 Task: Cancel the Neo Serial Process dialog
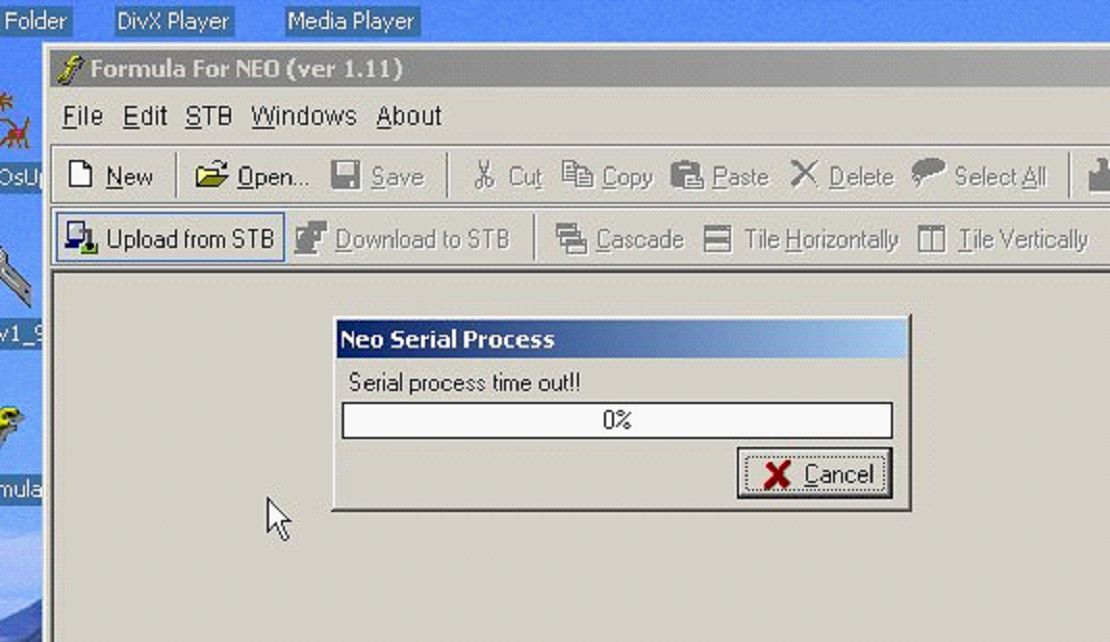[x=814, y=473]
